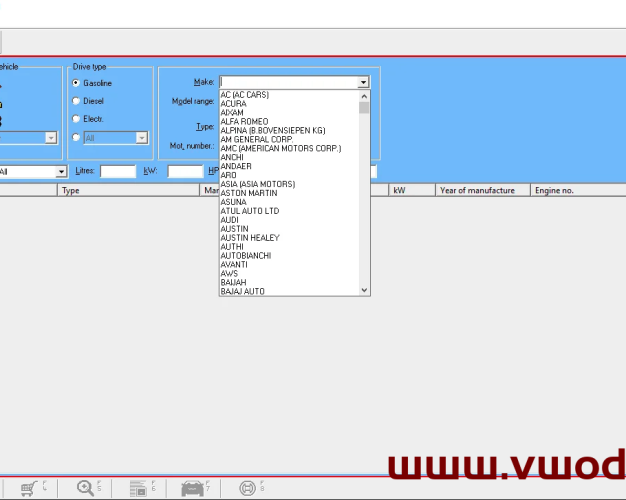The width and height of the screenshot is (626, 500).
Task: Select the Gasoline drive type
Action: coord(76,83)
